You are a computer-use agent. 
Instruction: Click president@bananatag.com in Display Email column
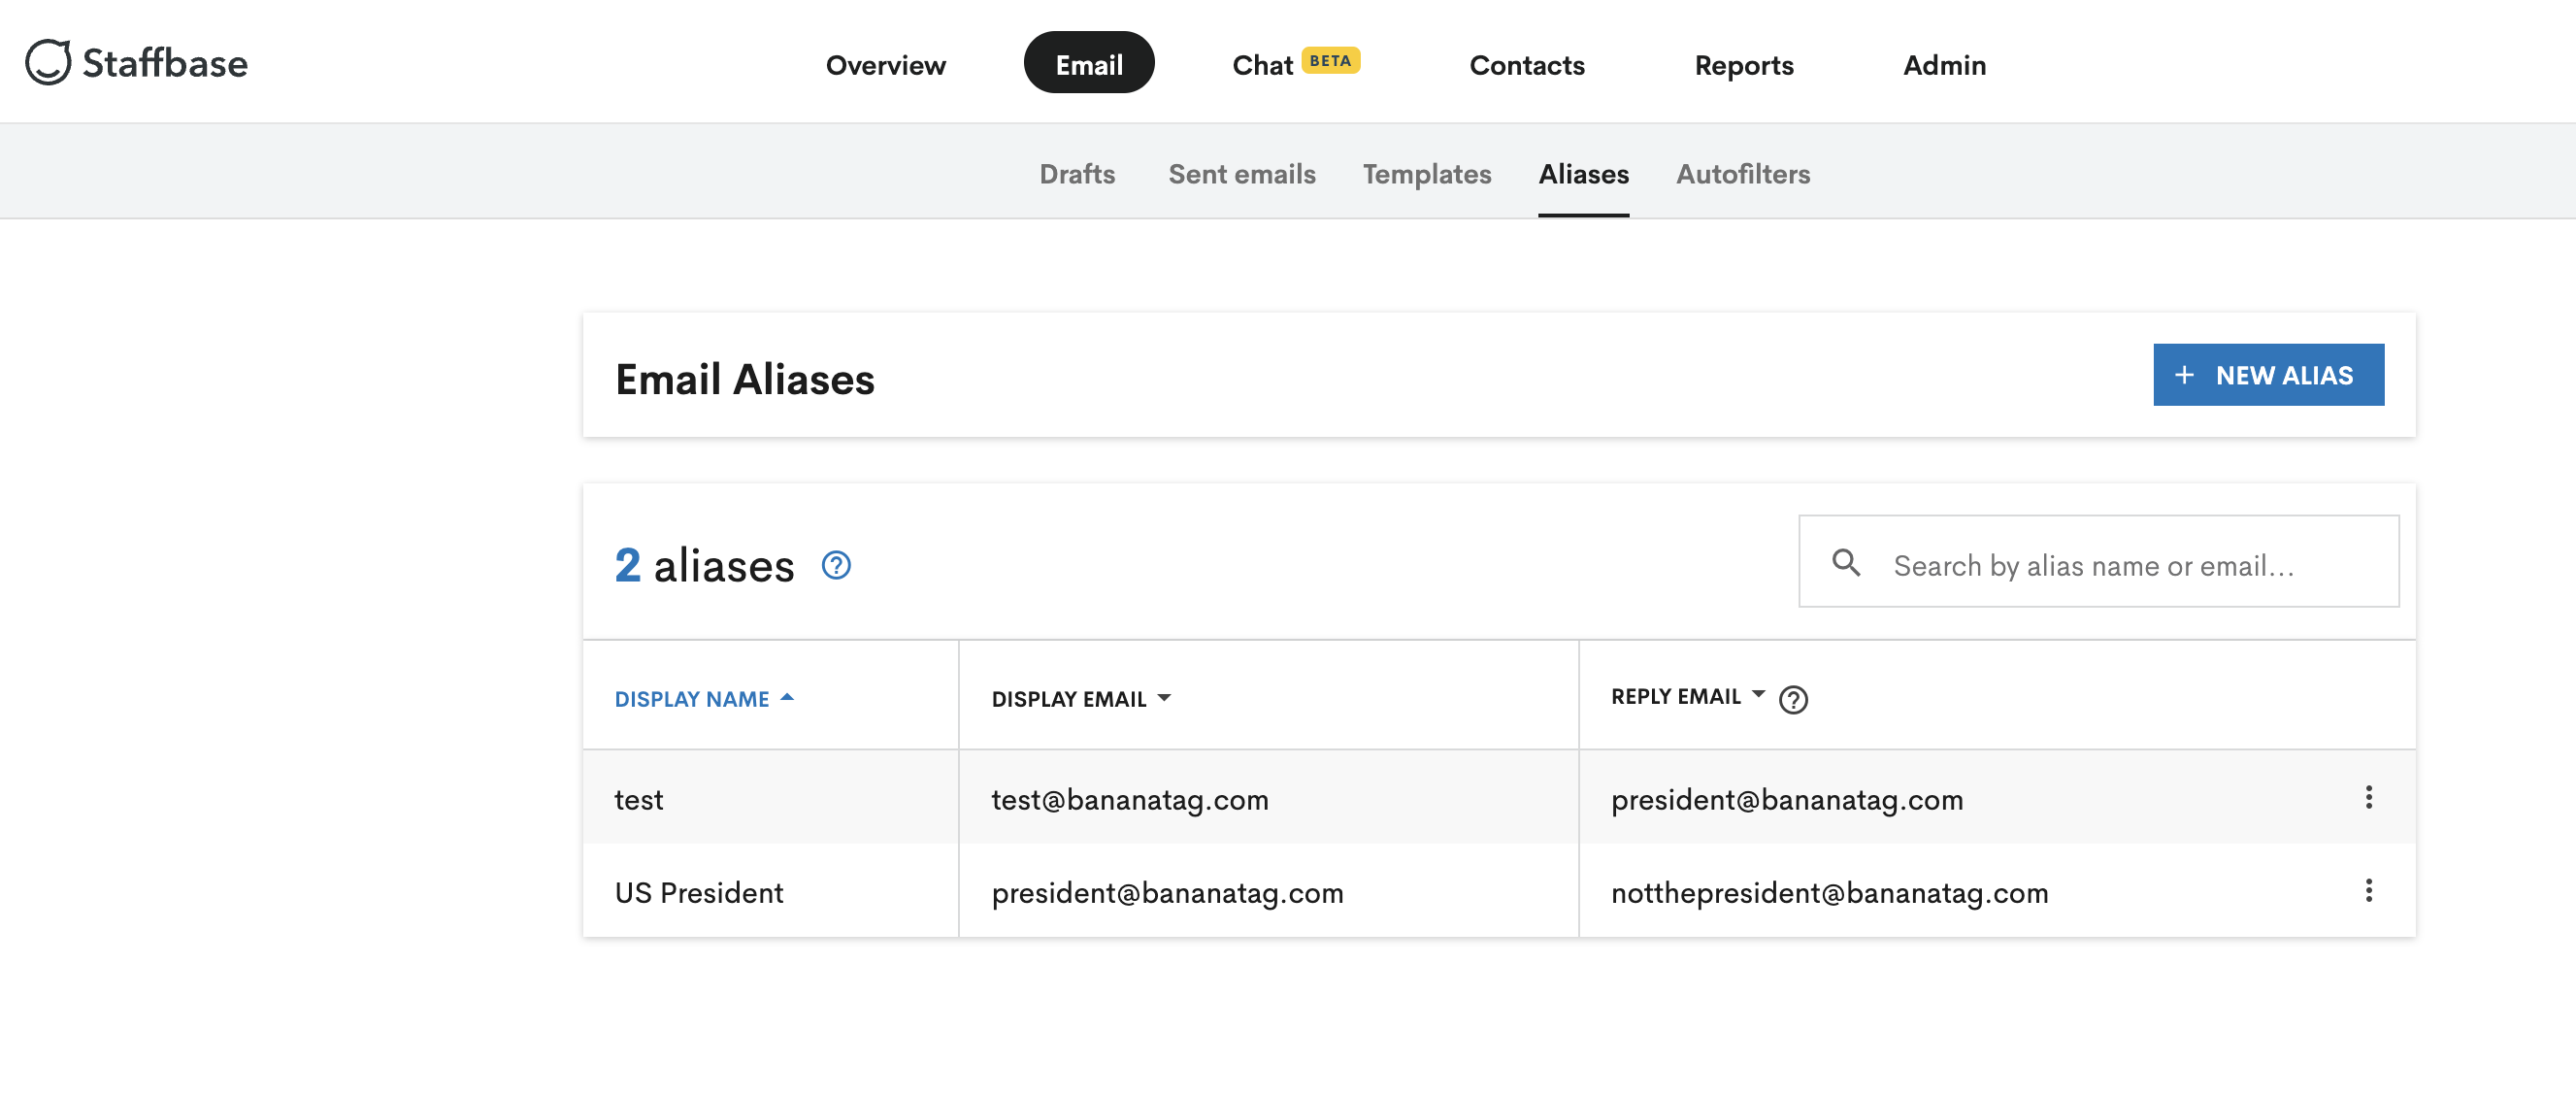[x=1167, y=892]
